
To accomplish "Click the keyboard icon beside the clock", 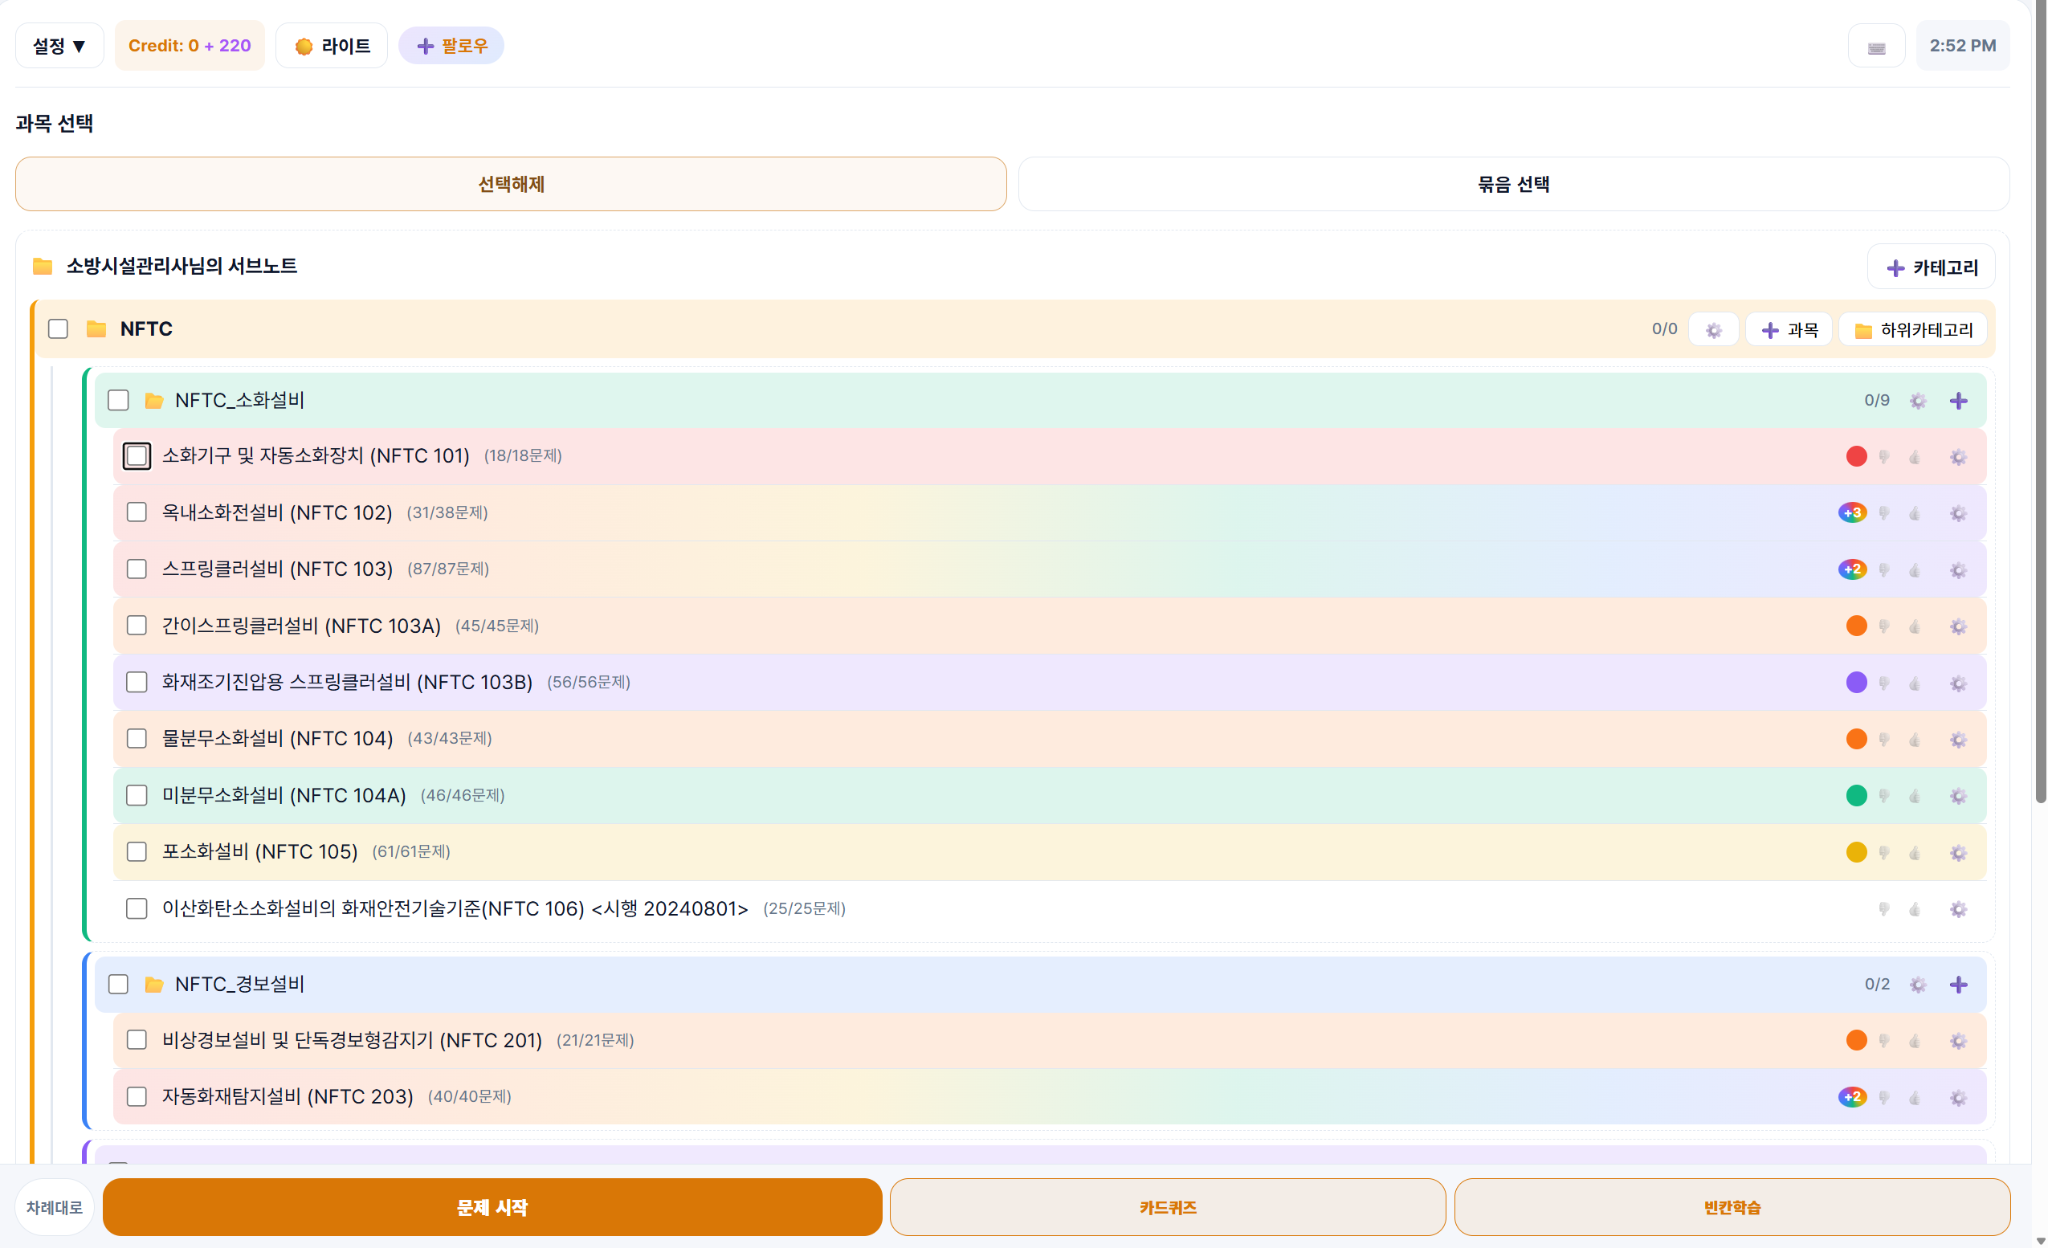I will pos(1877,47).
